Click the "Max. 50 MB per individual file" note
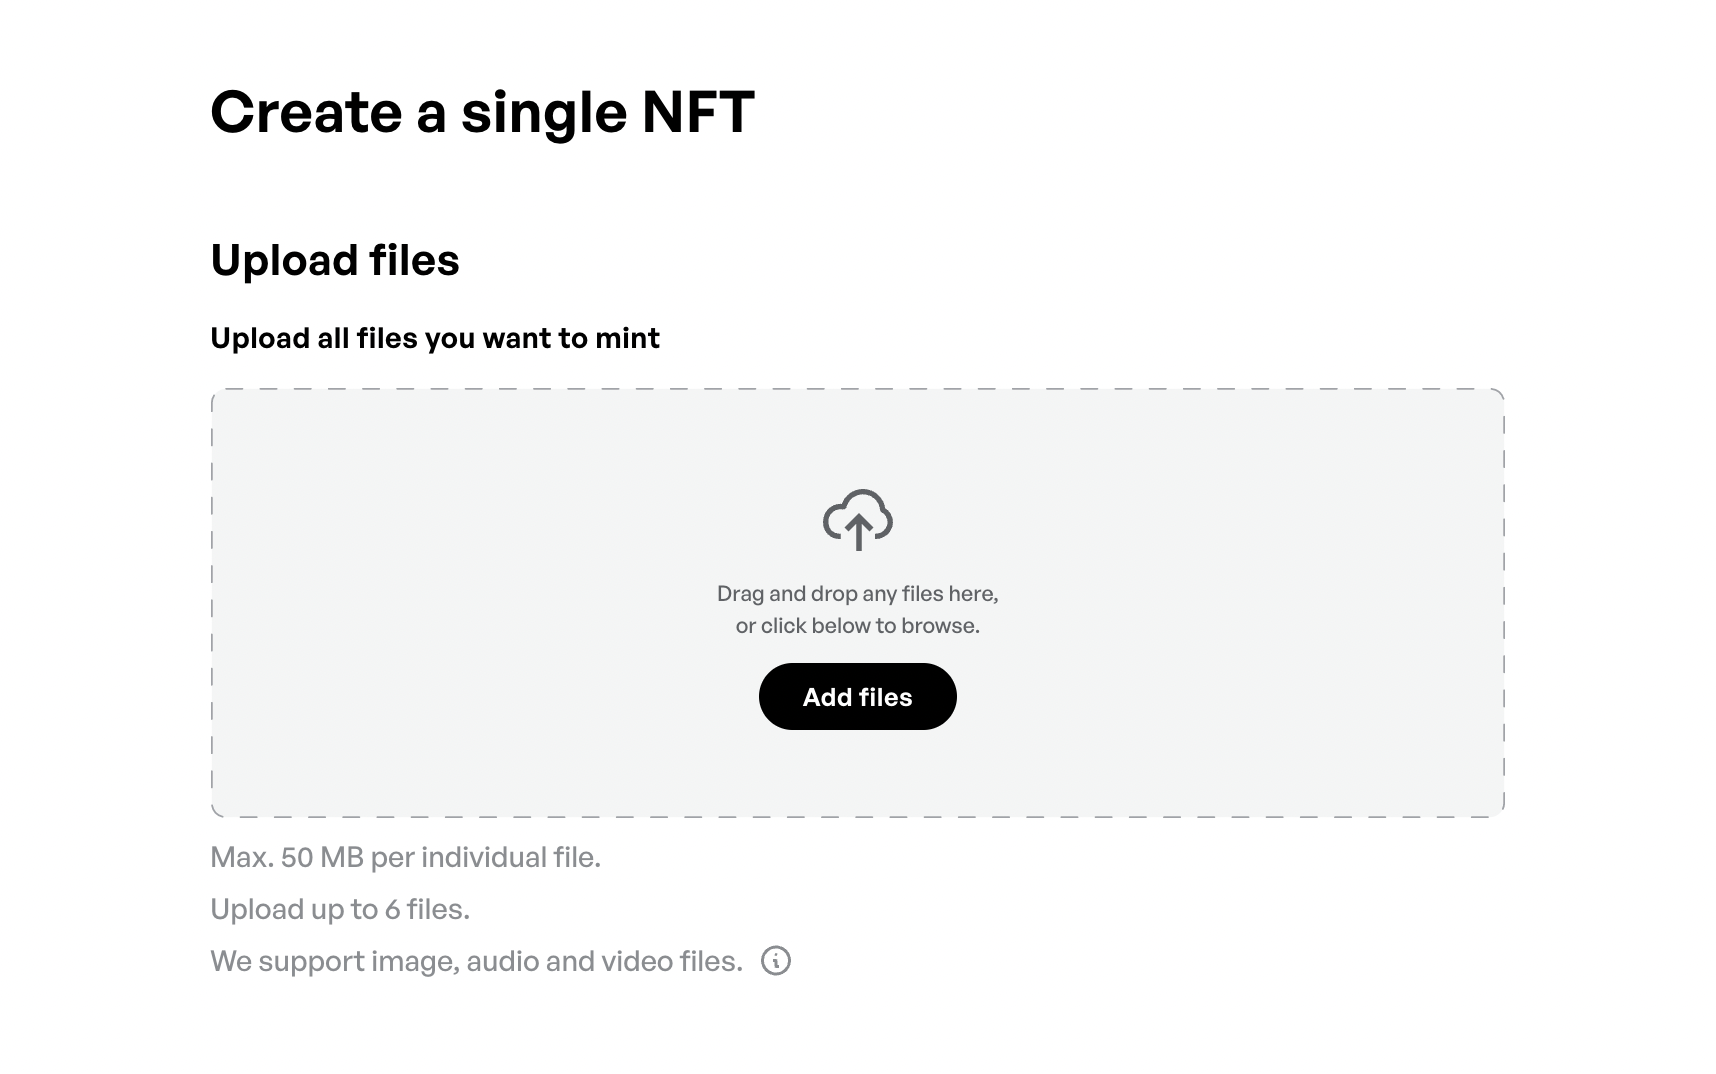Image resolution: width=1716 pixels, height=1074 pixels. click(405, 858)
